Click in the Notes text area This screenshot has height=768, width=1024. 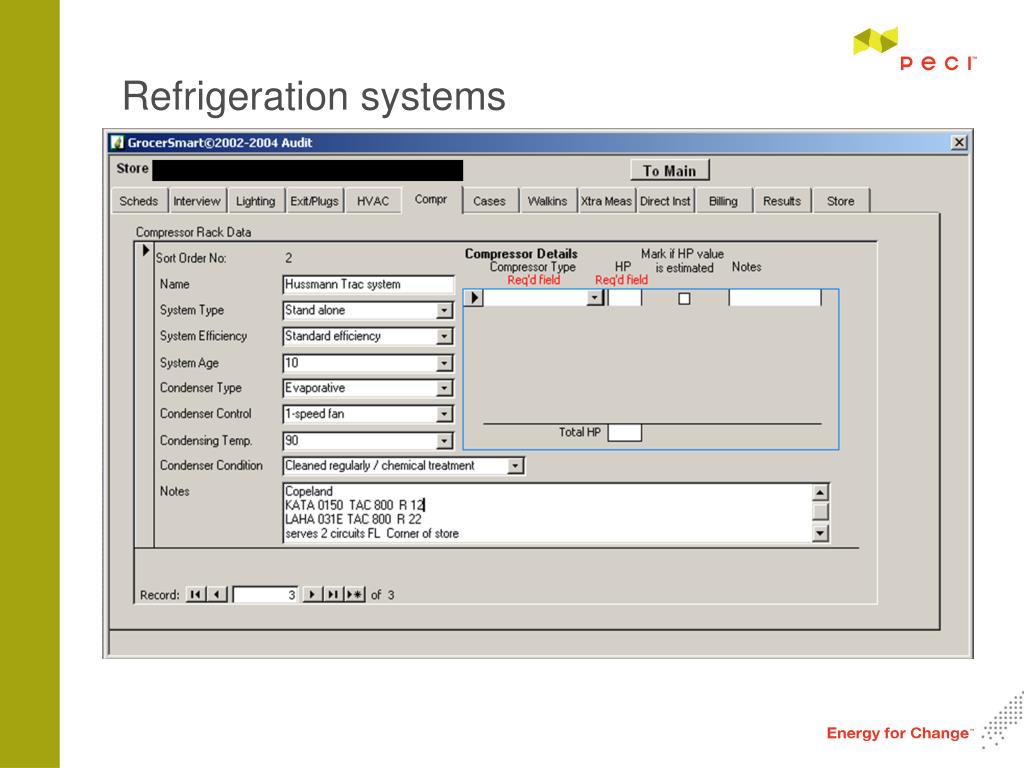[x=547, y=512]
